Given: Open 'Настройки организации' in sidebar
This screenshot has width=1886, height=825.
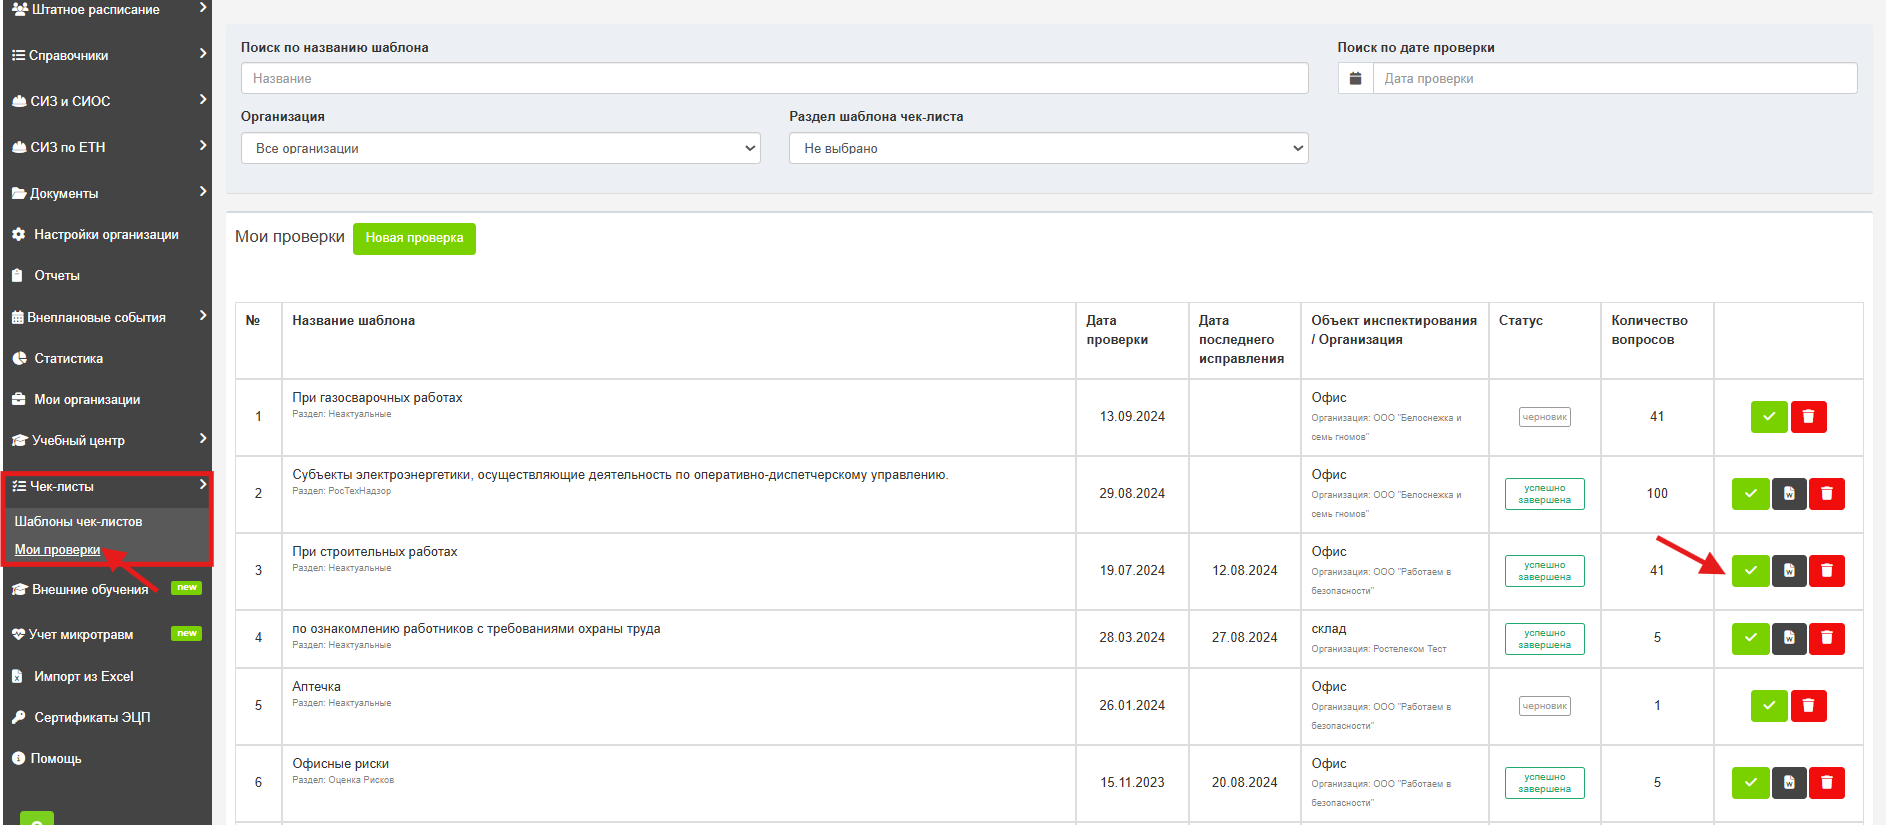Looking at the screenshot, I should pos(106,234).
